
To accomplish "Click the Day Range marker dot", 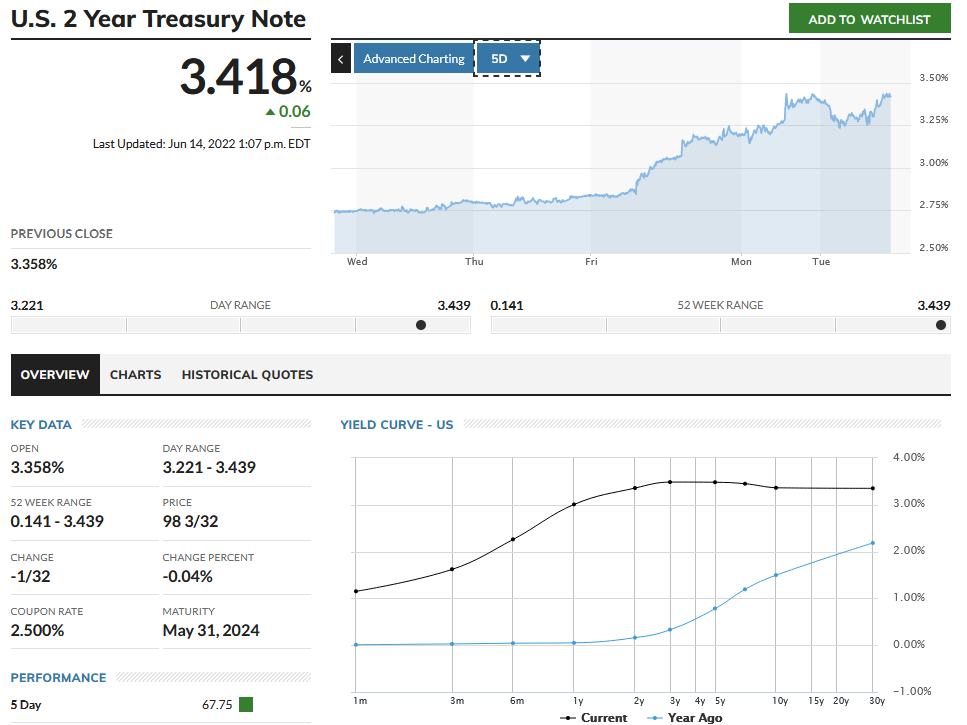I will 421,325.
